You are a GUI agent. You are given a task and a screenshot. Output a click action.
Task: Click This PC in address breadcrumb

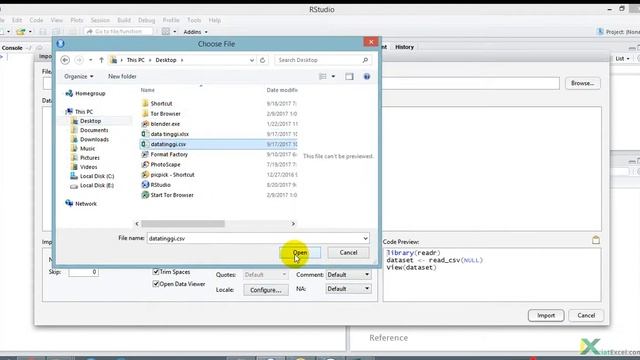135,60
